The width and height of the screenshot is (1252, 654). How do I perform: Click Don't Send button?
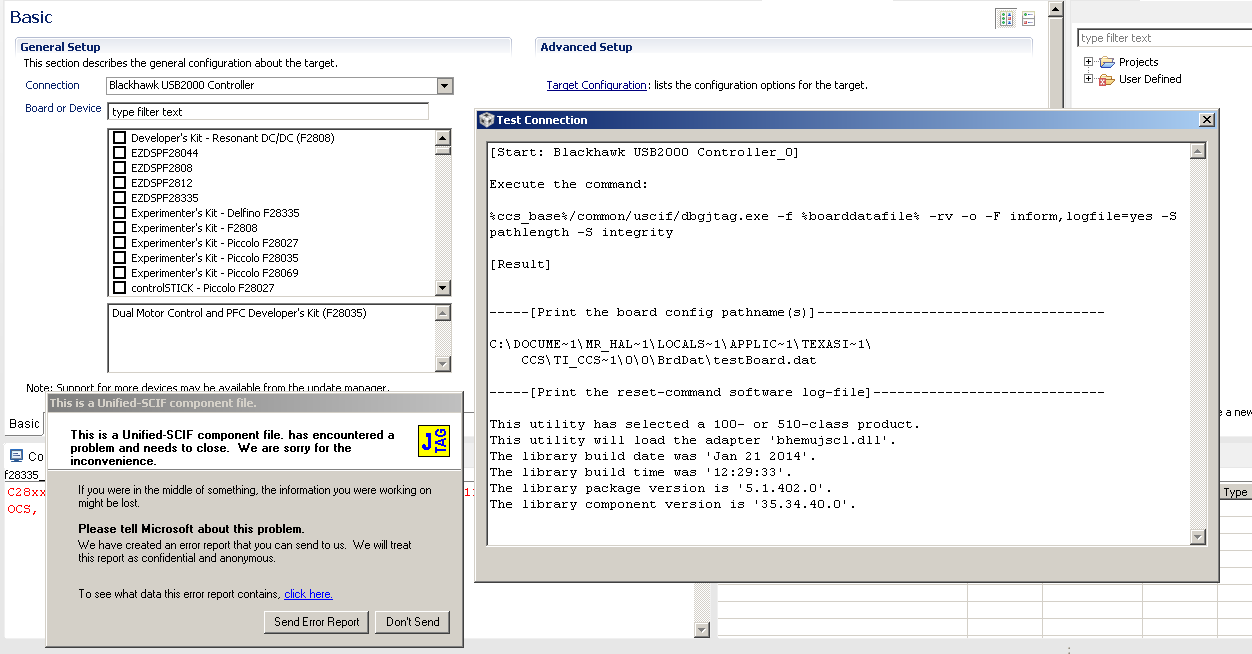click(413, 622)
